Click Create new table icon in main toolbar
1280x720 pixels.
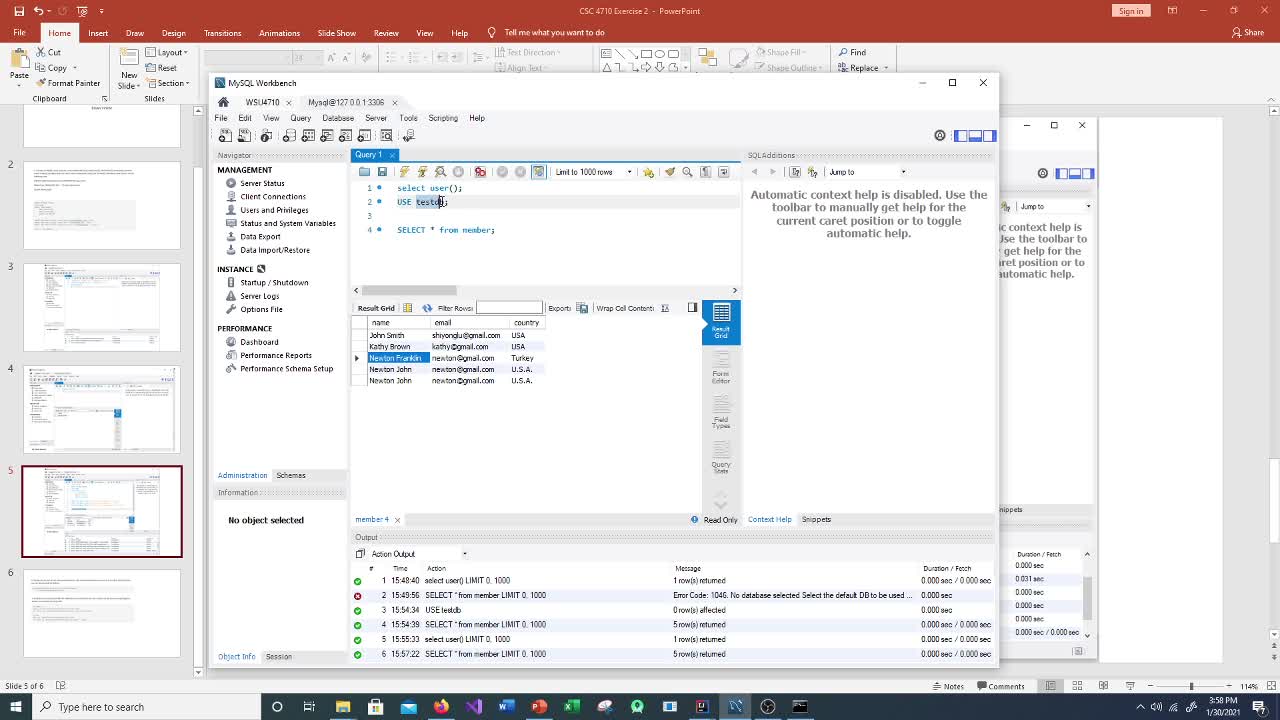click(308, 136)
